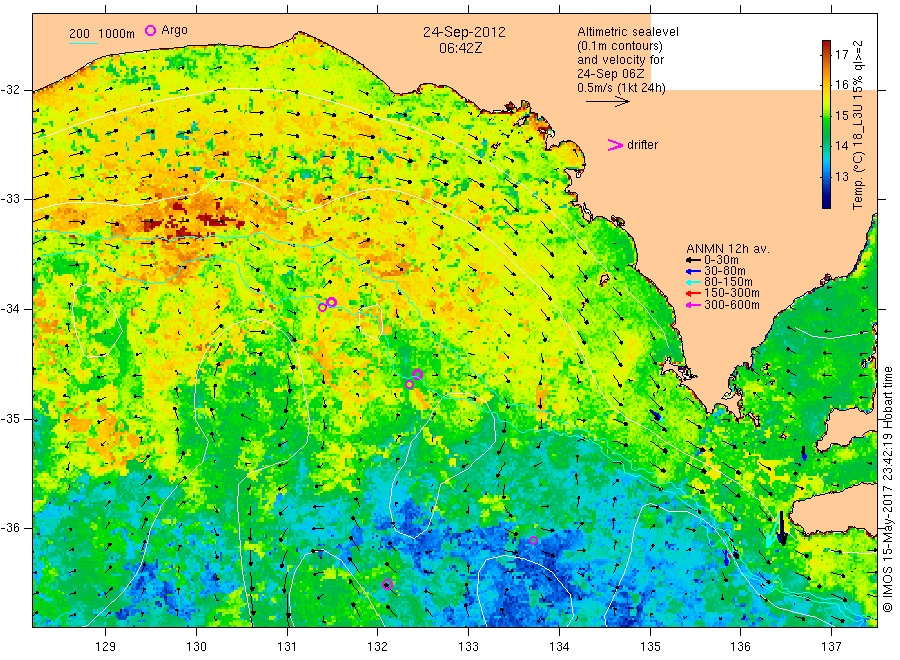Image resolution: width=900 pixels, height=660 pixels.
Task: Click the 'Temp. (°C)' color bar title
Action: tap(858, 183)
